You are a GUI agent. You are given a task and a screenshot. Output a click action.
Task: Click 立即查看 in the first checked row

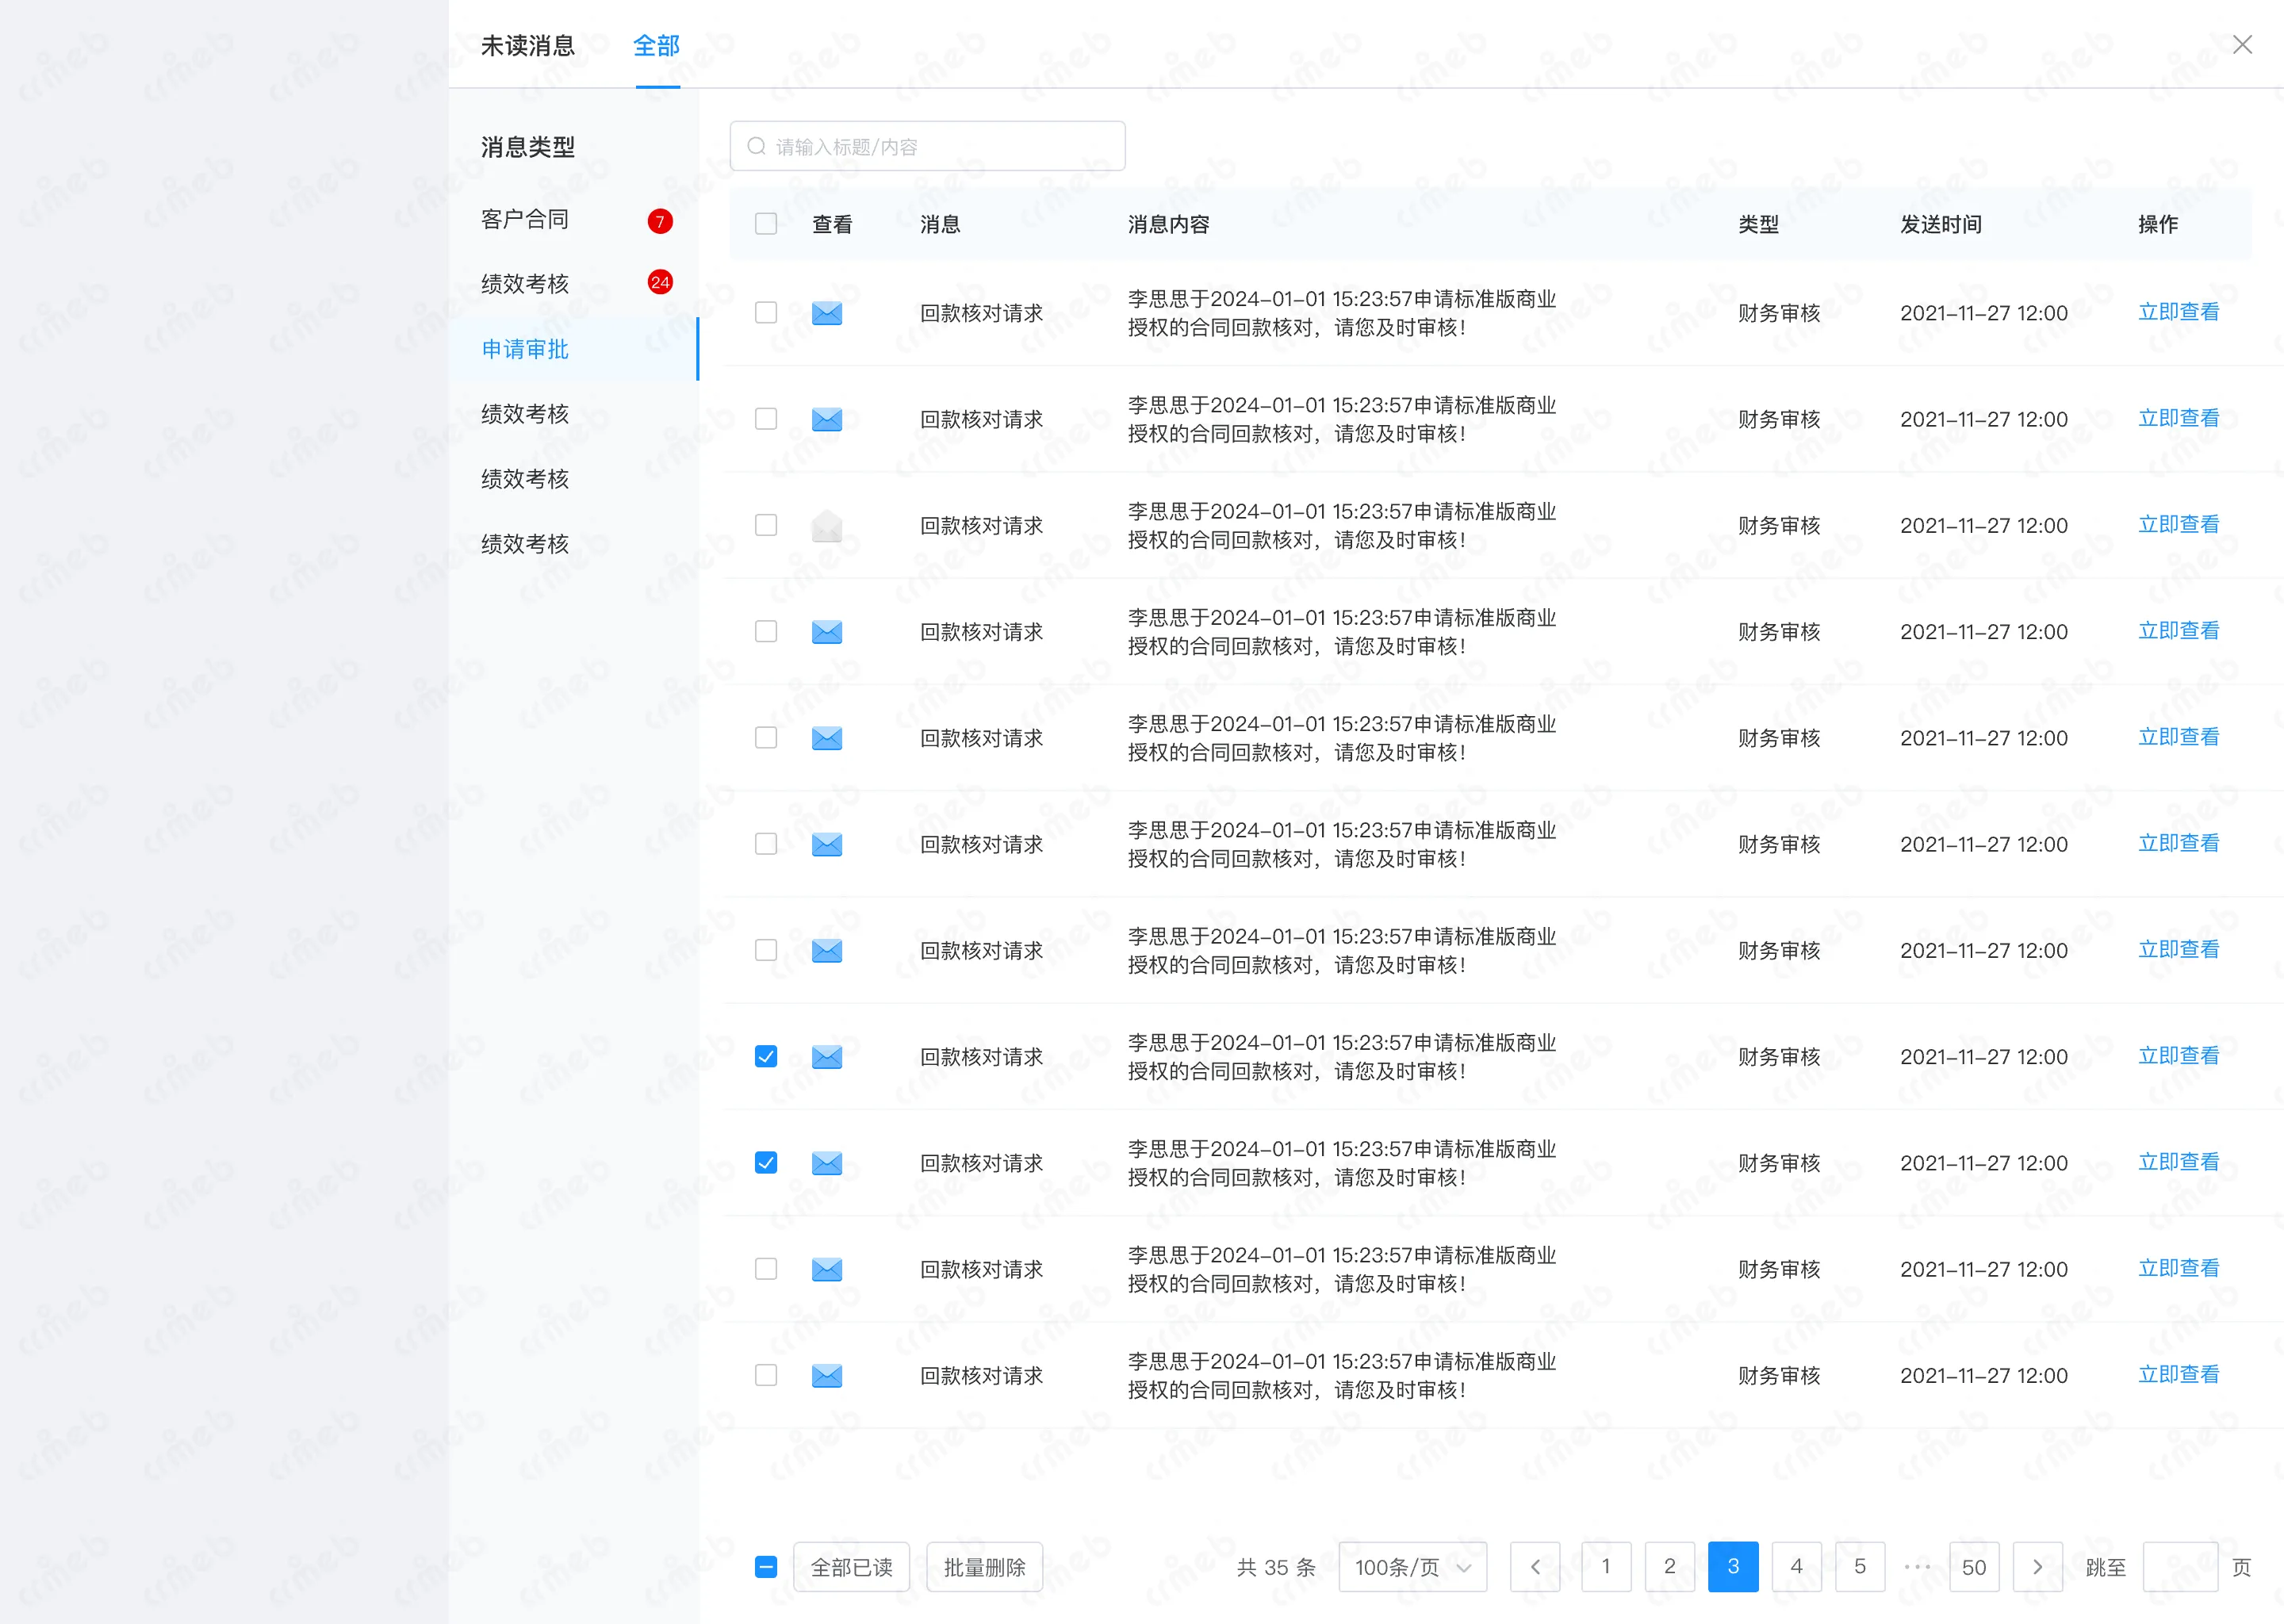2178,1056
